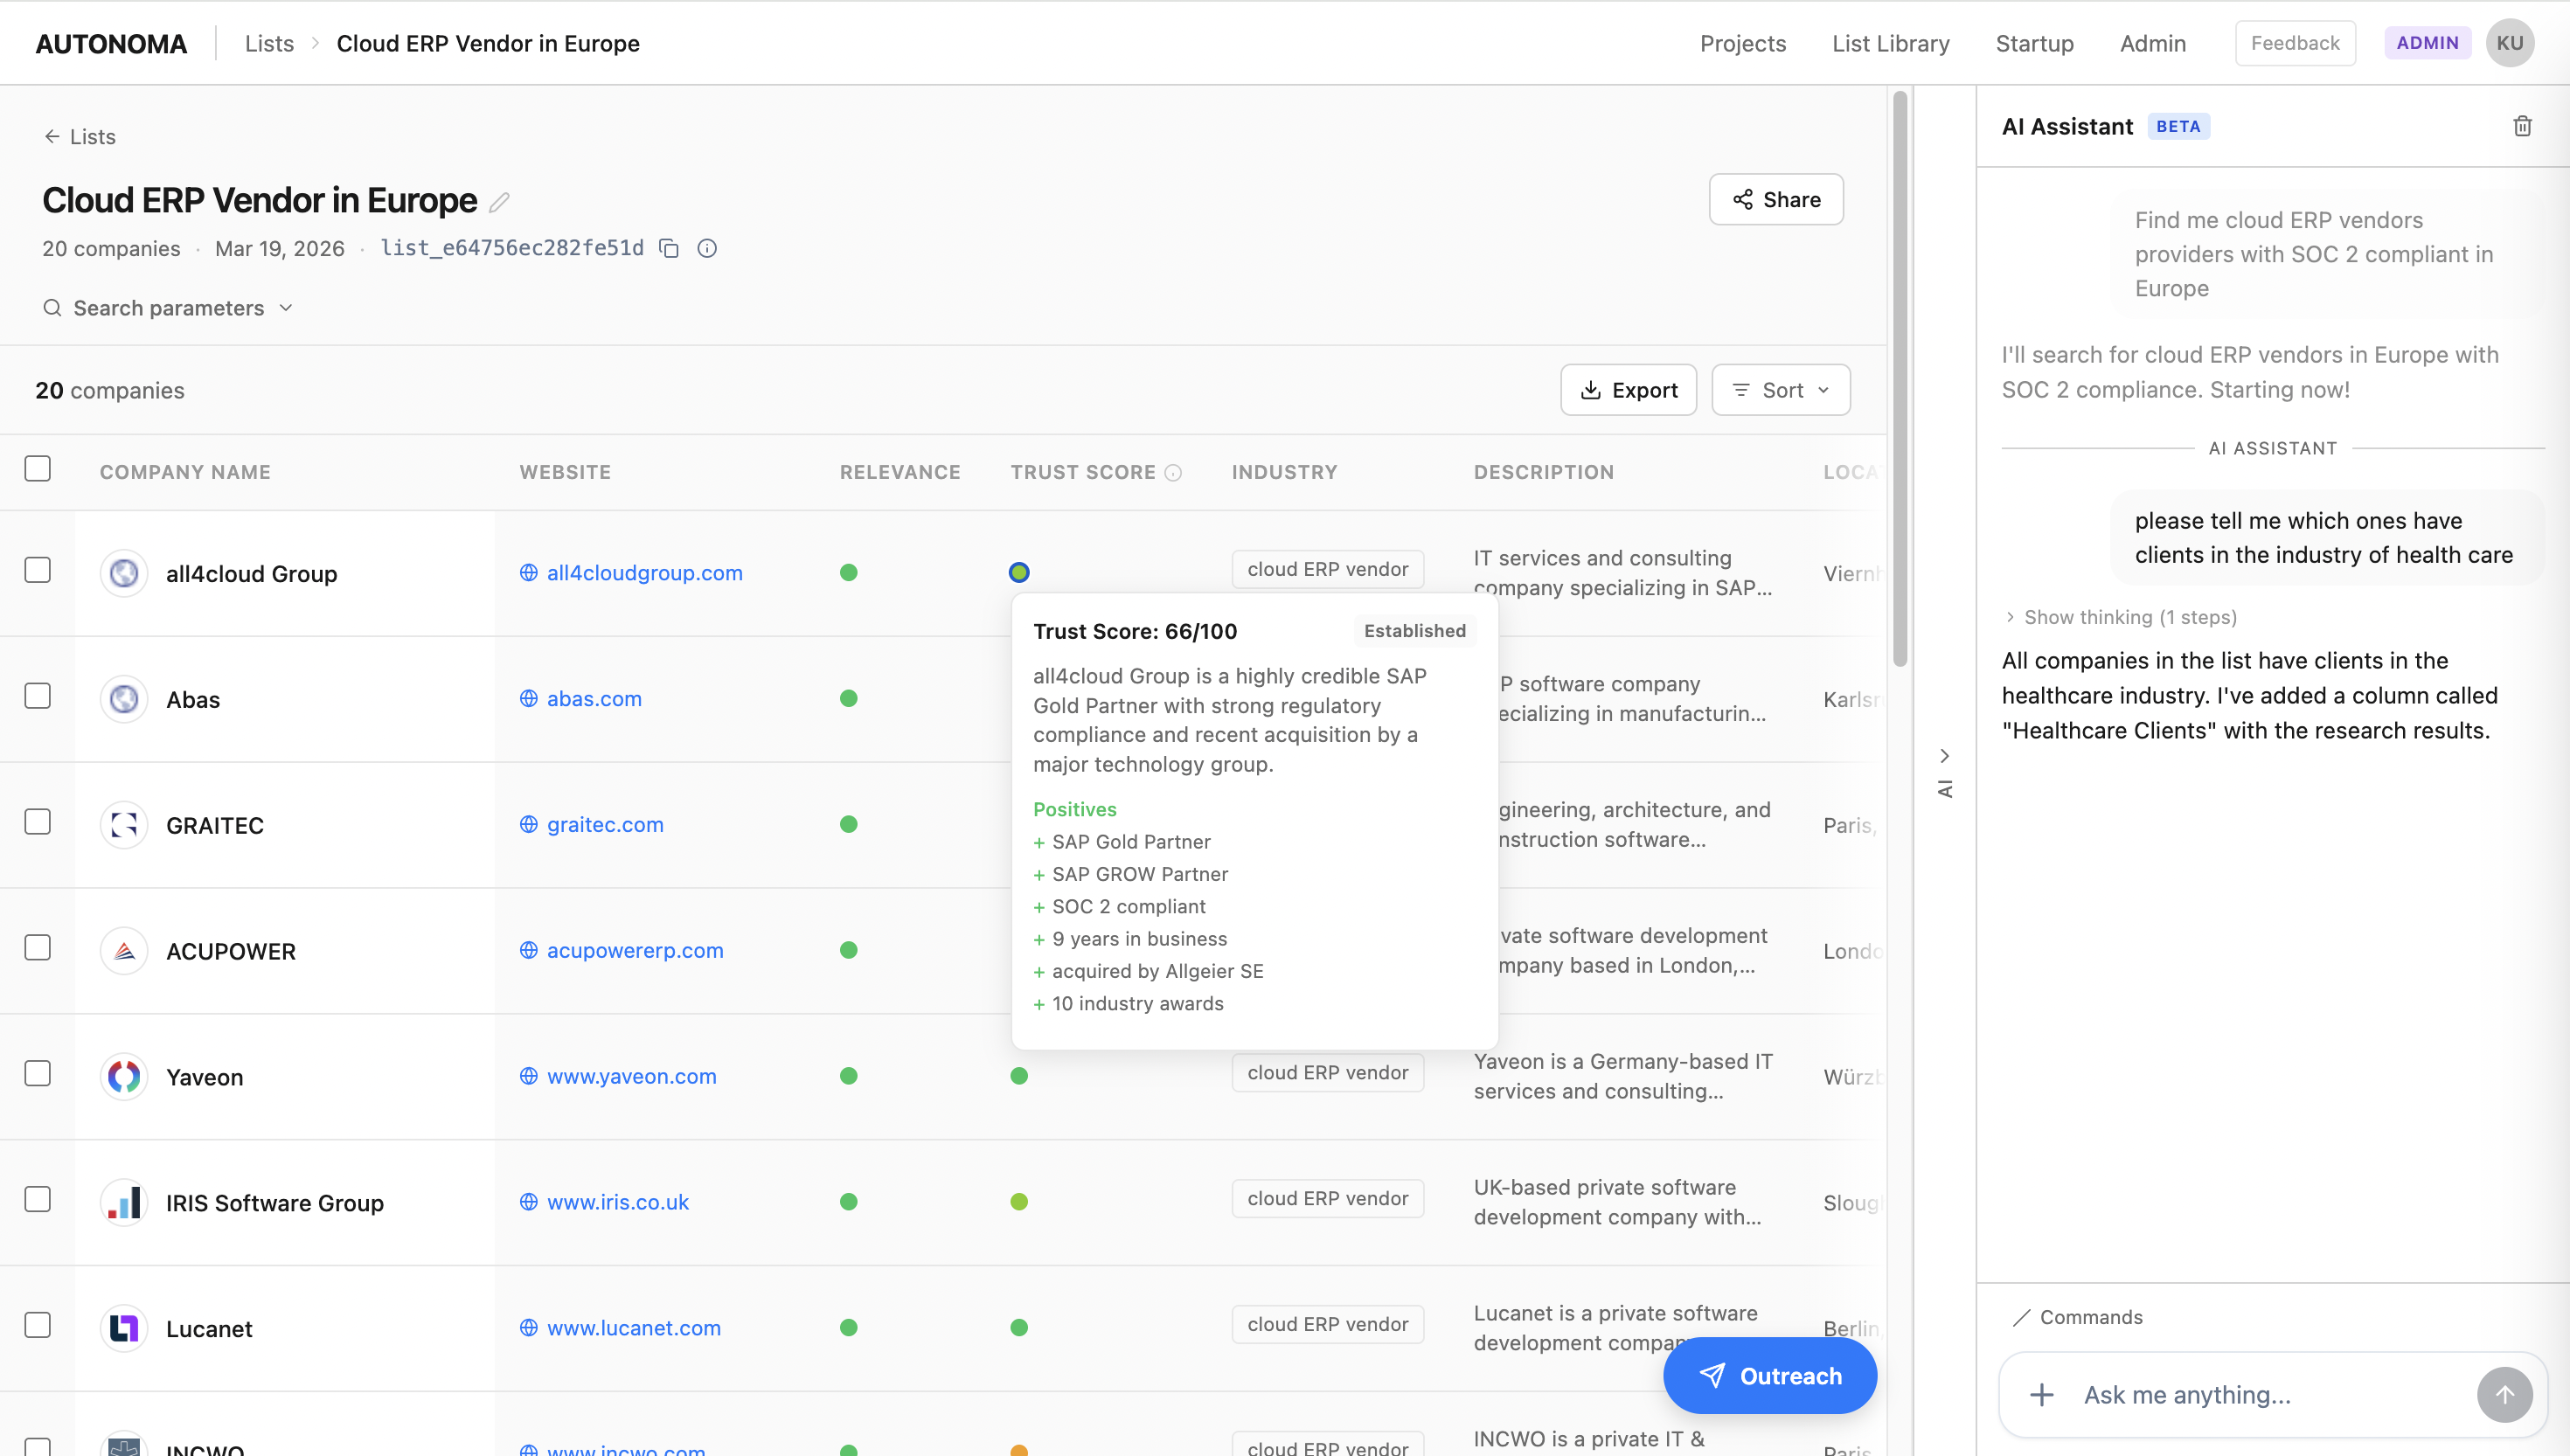Clear AI Assistant chat via trash icon

2523,125
